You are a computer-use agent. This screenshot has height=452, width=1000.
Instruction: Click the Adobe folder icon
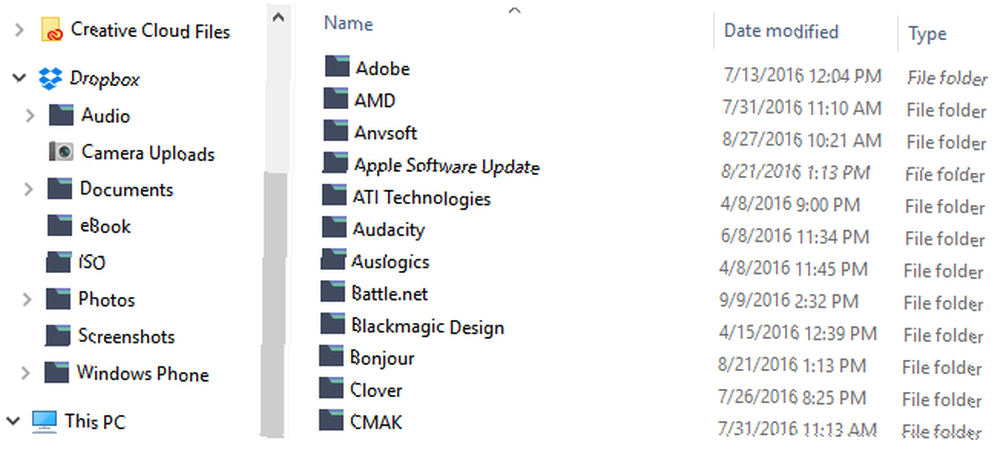click(337, 66)
